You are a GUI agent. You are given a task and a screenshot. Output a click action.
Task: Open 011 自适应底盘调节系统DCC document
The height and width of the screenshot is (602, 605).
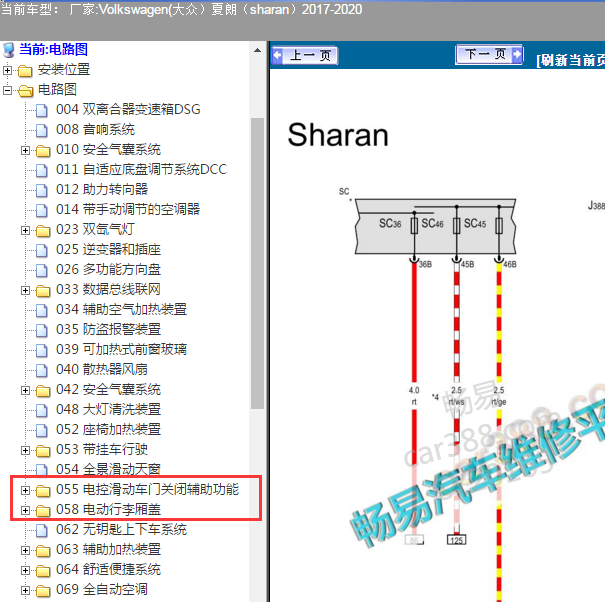coord(141,169)
